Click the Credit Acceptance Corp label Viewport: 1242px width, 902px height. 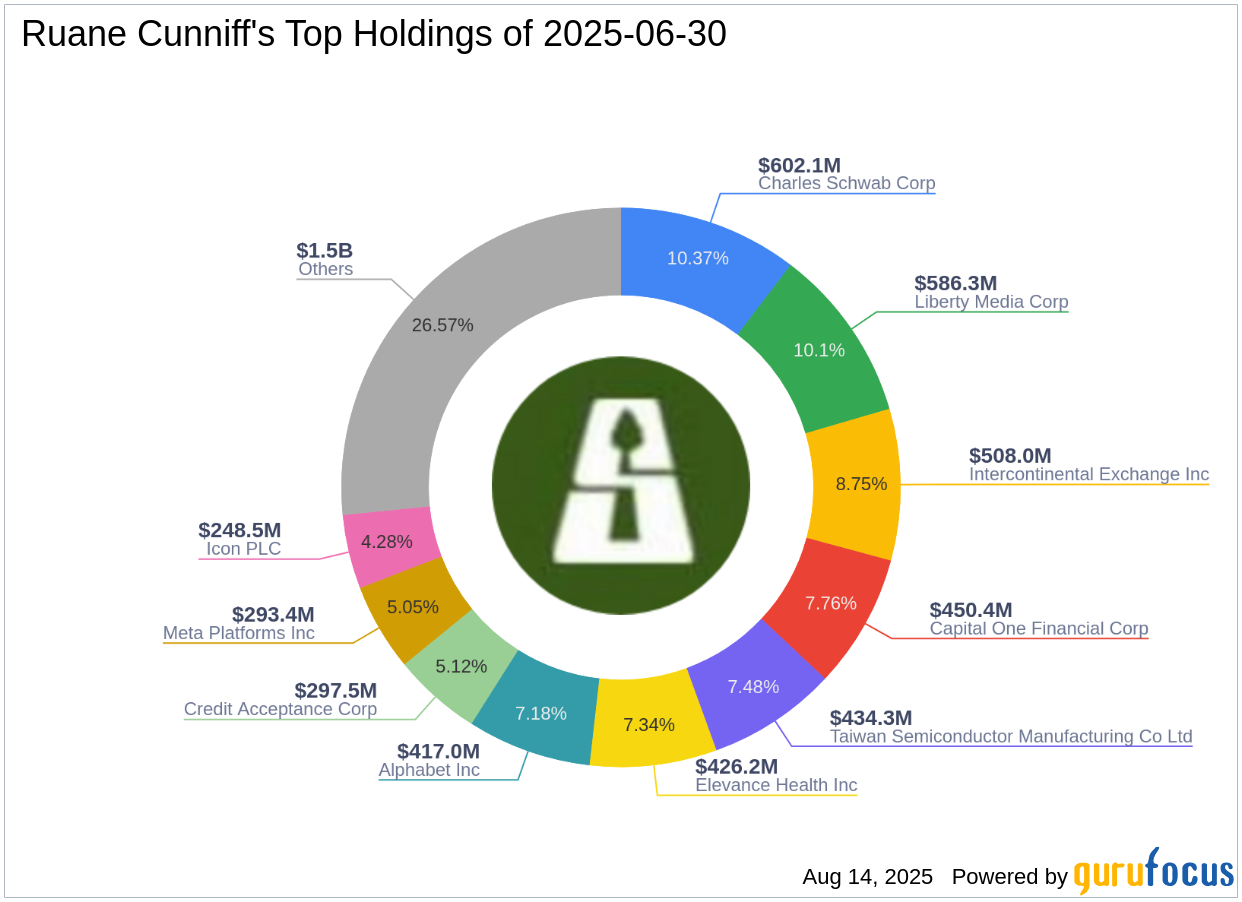coord(280,709)
